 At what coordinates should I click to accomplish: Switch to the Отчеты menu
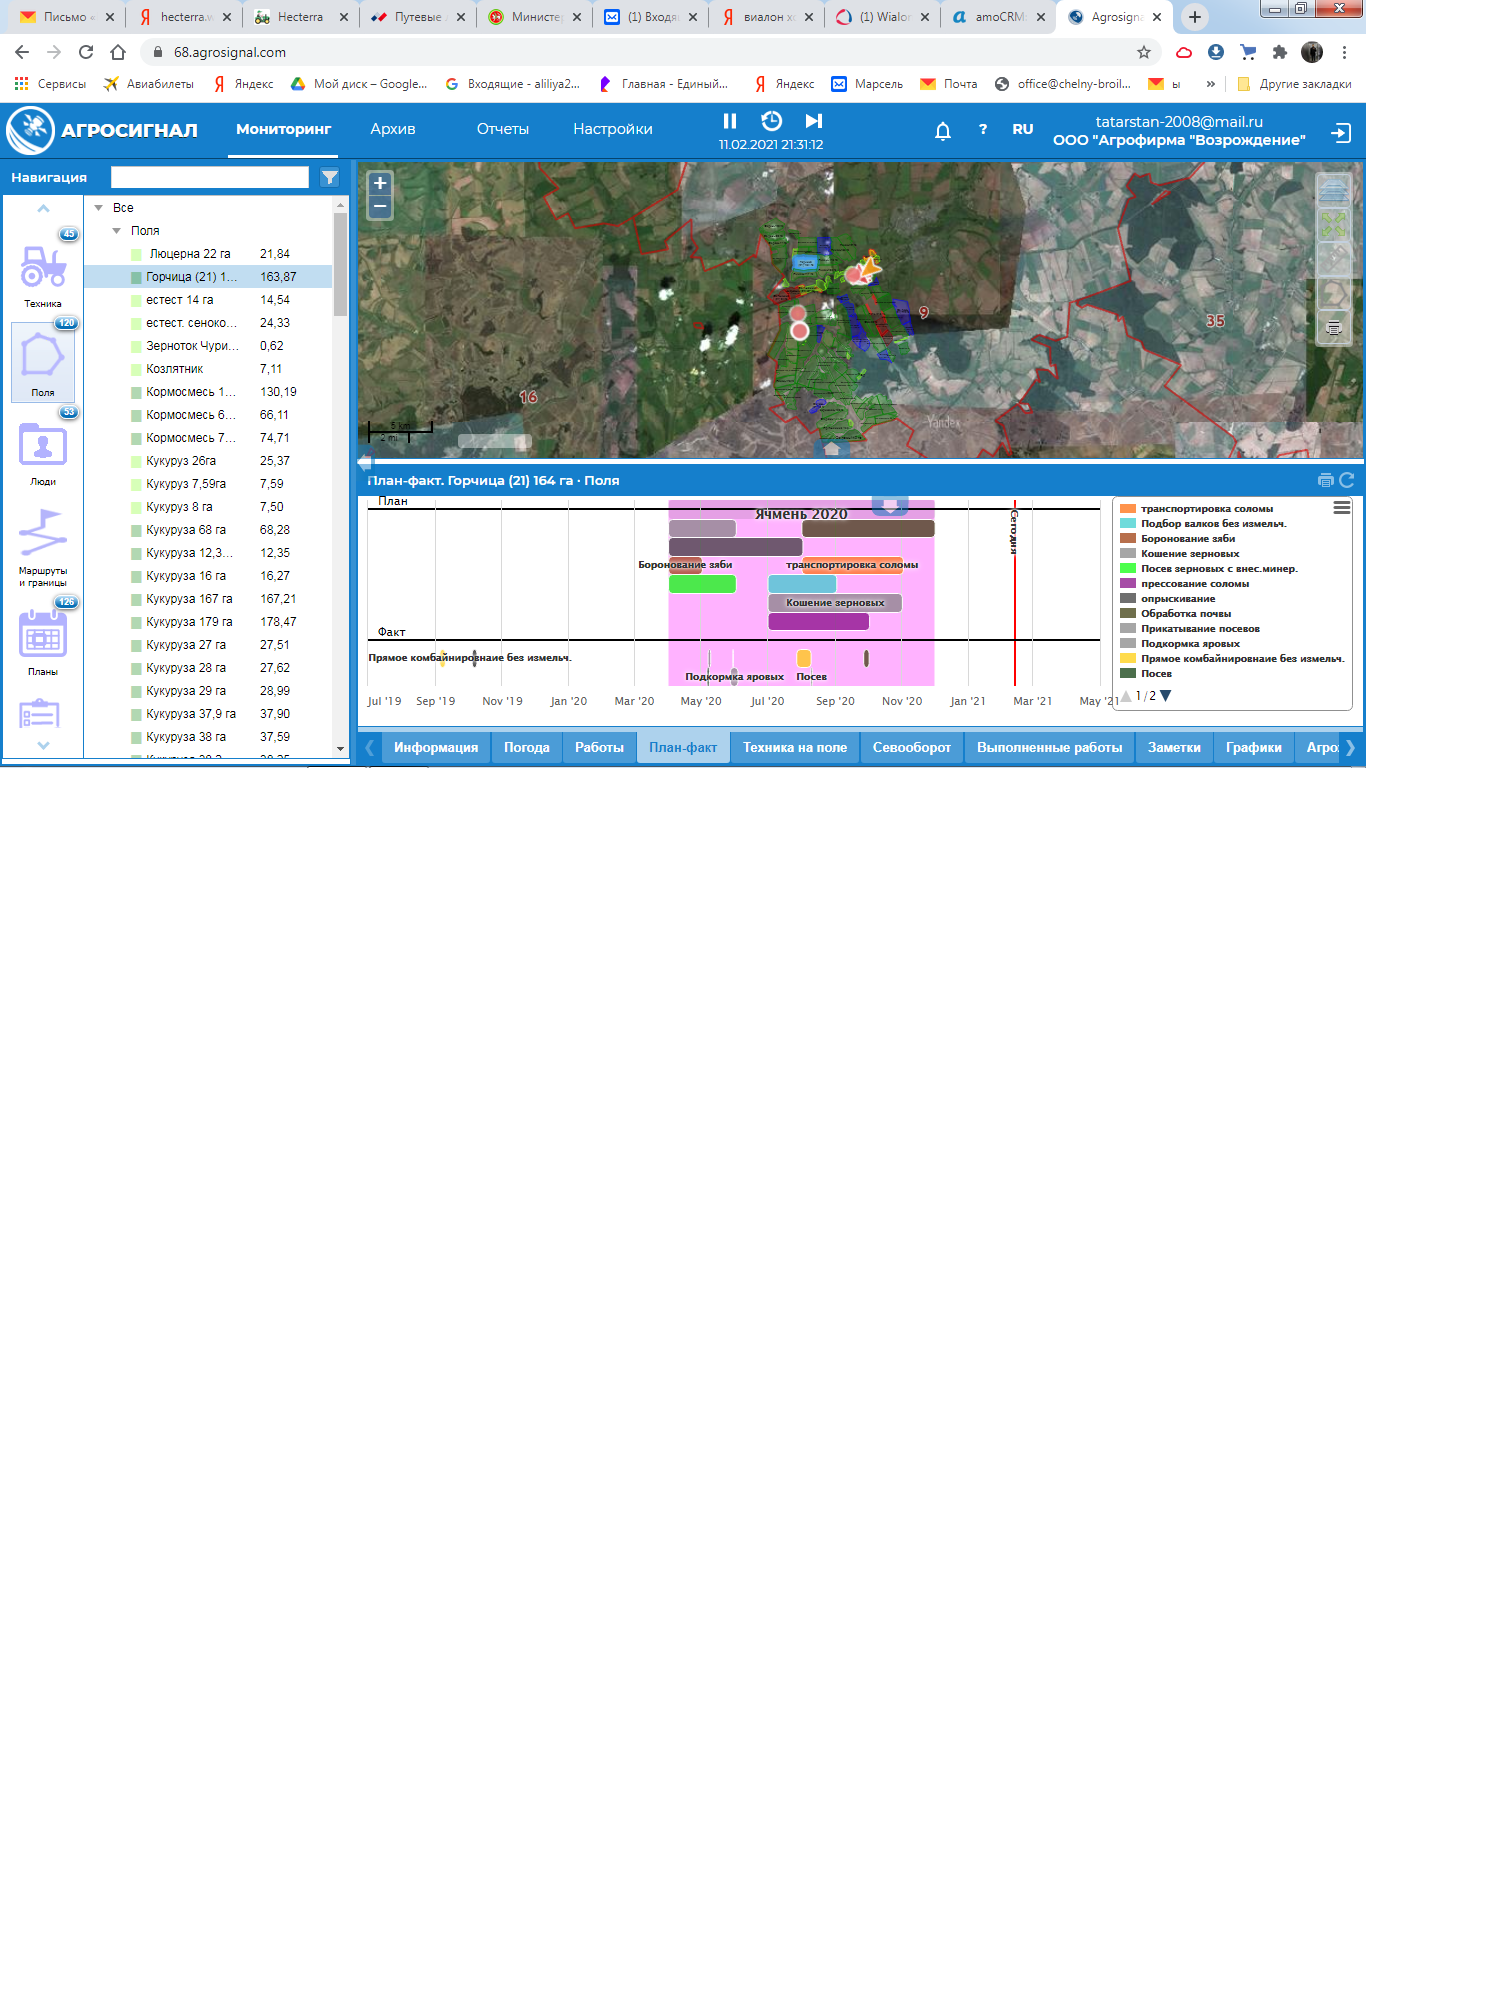[502, 129]
